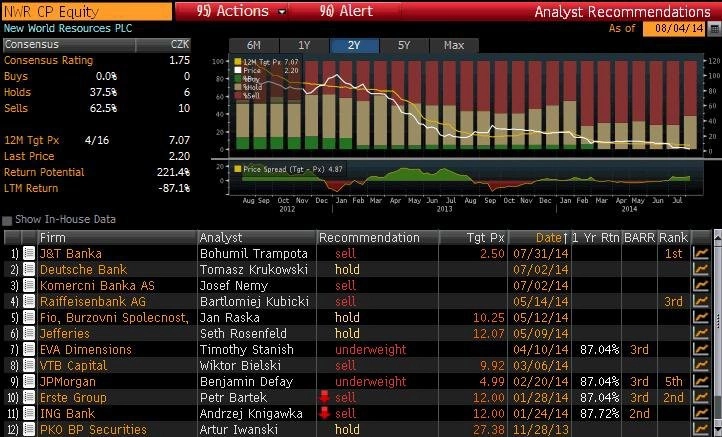Sort table by Firm column header
Image resolution: width=722 pixels, height=437 pixels.
click(x=117, y=238)
